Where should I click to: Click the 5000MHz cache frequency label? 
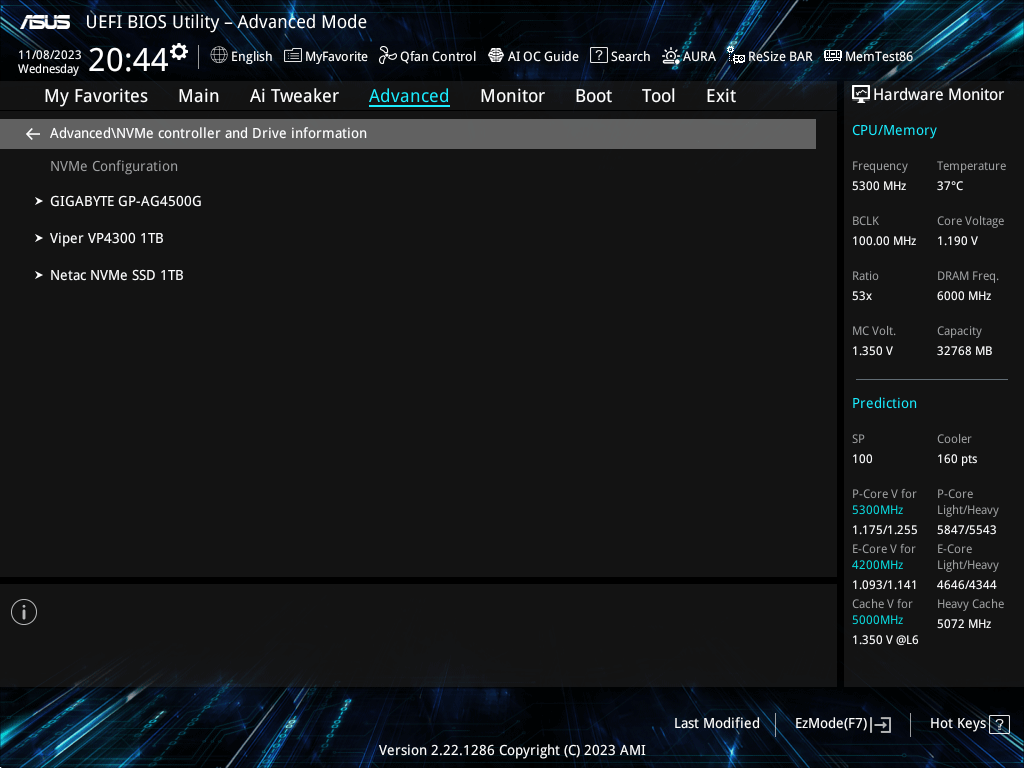point(877,620)
